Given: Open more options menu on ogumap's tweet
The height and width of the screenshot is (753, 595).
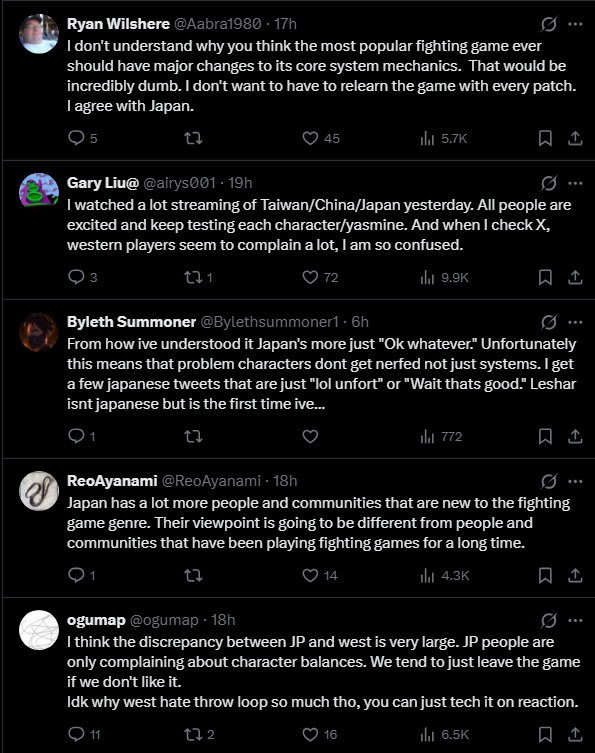Looking at the screenshot, I should coord(575,620).
